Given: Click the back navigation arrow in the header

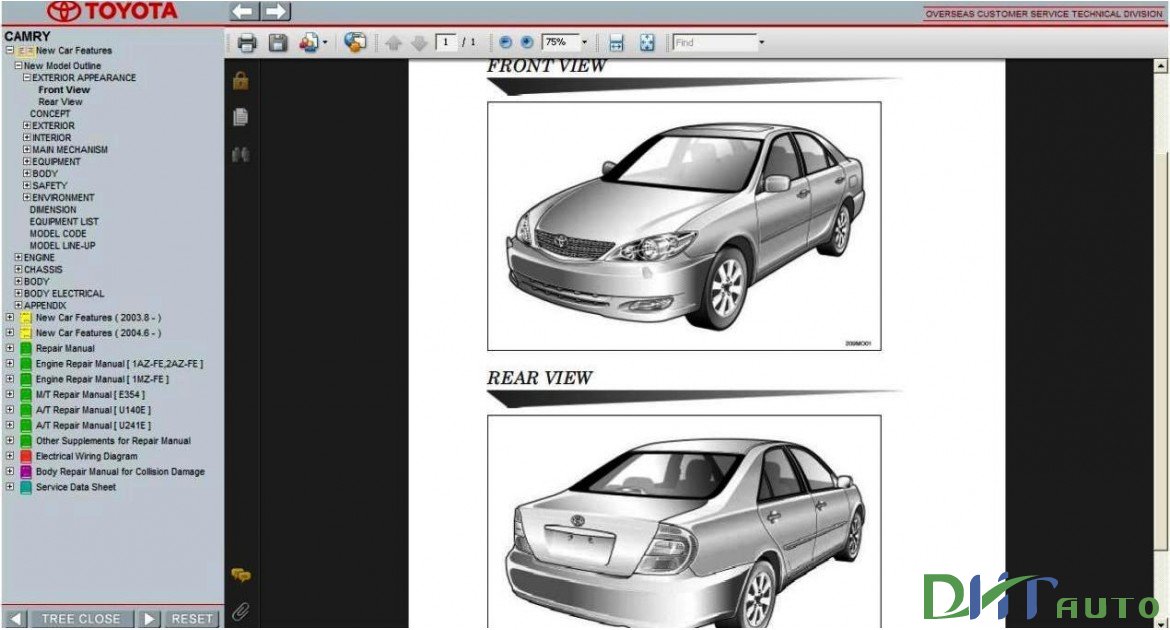Looking at the screenshot, I should tap(243, 11).
